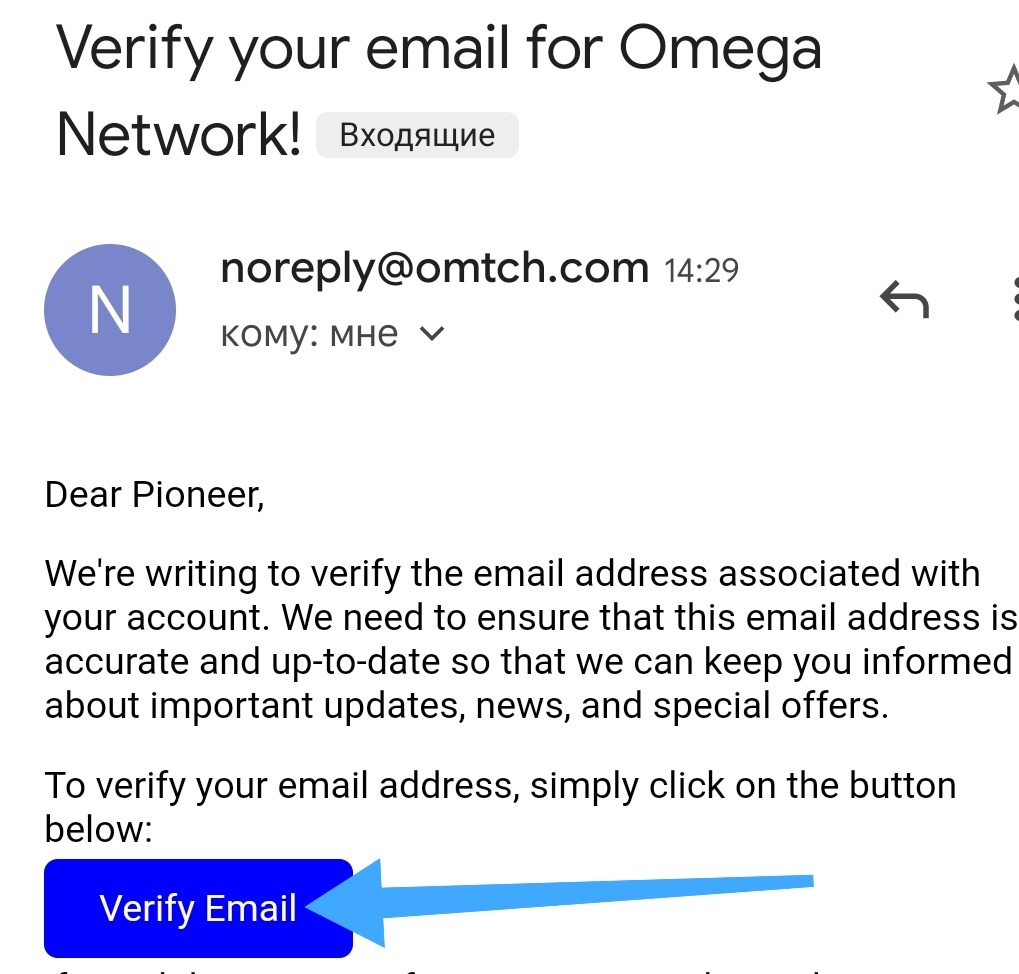The width and height of the screenshot is (1019, 974).
Task: Tap the reply arrow icon
Action: [904, 299]
